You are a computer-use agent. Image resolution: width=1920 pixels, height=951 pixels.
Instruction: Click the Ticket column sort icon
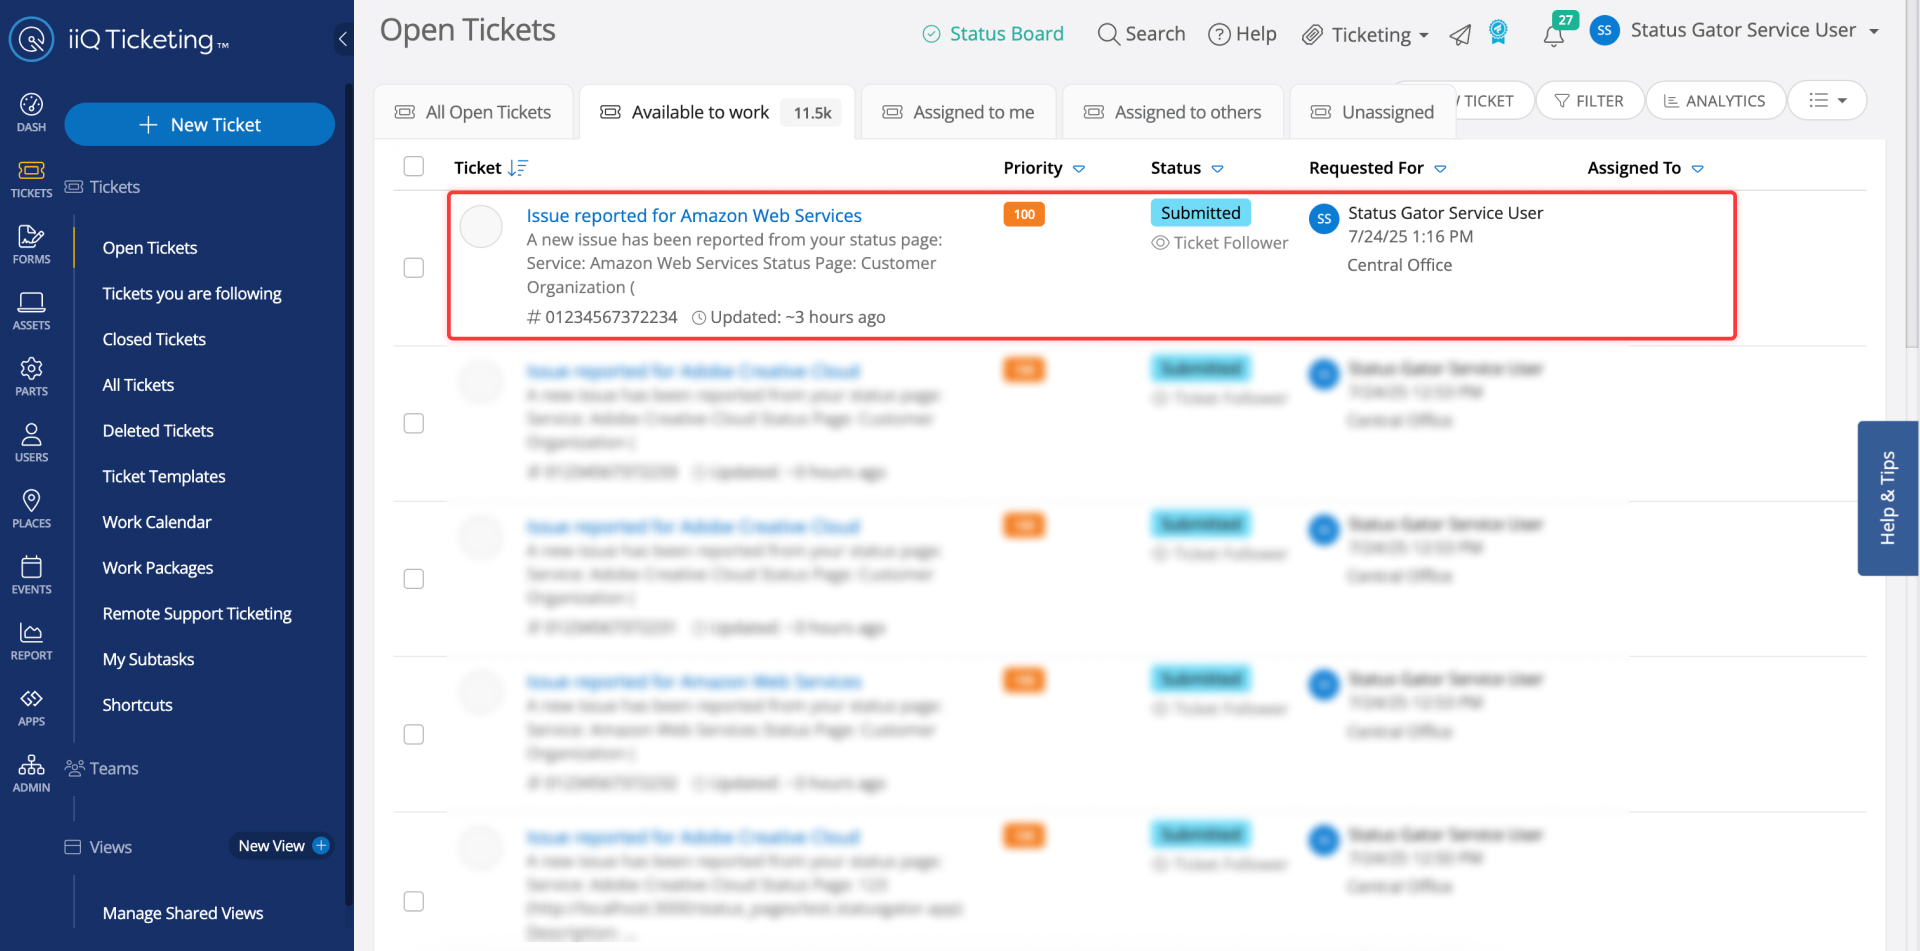pyautogui.click(x=517, y=168)
